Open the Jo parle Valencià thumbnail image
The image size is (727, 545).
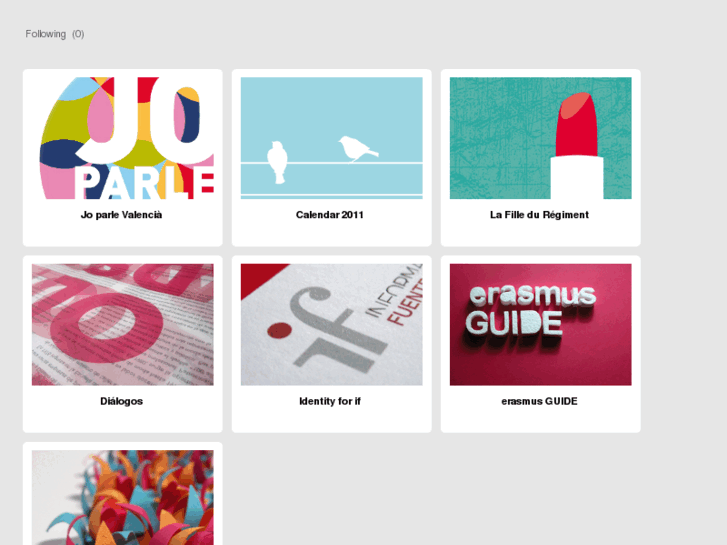(x=122, y=138)
